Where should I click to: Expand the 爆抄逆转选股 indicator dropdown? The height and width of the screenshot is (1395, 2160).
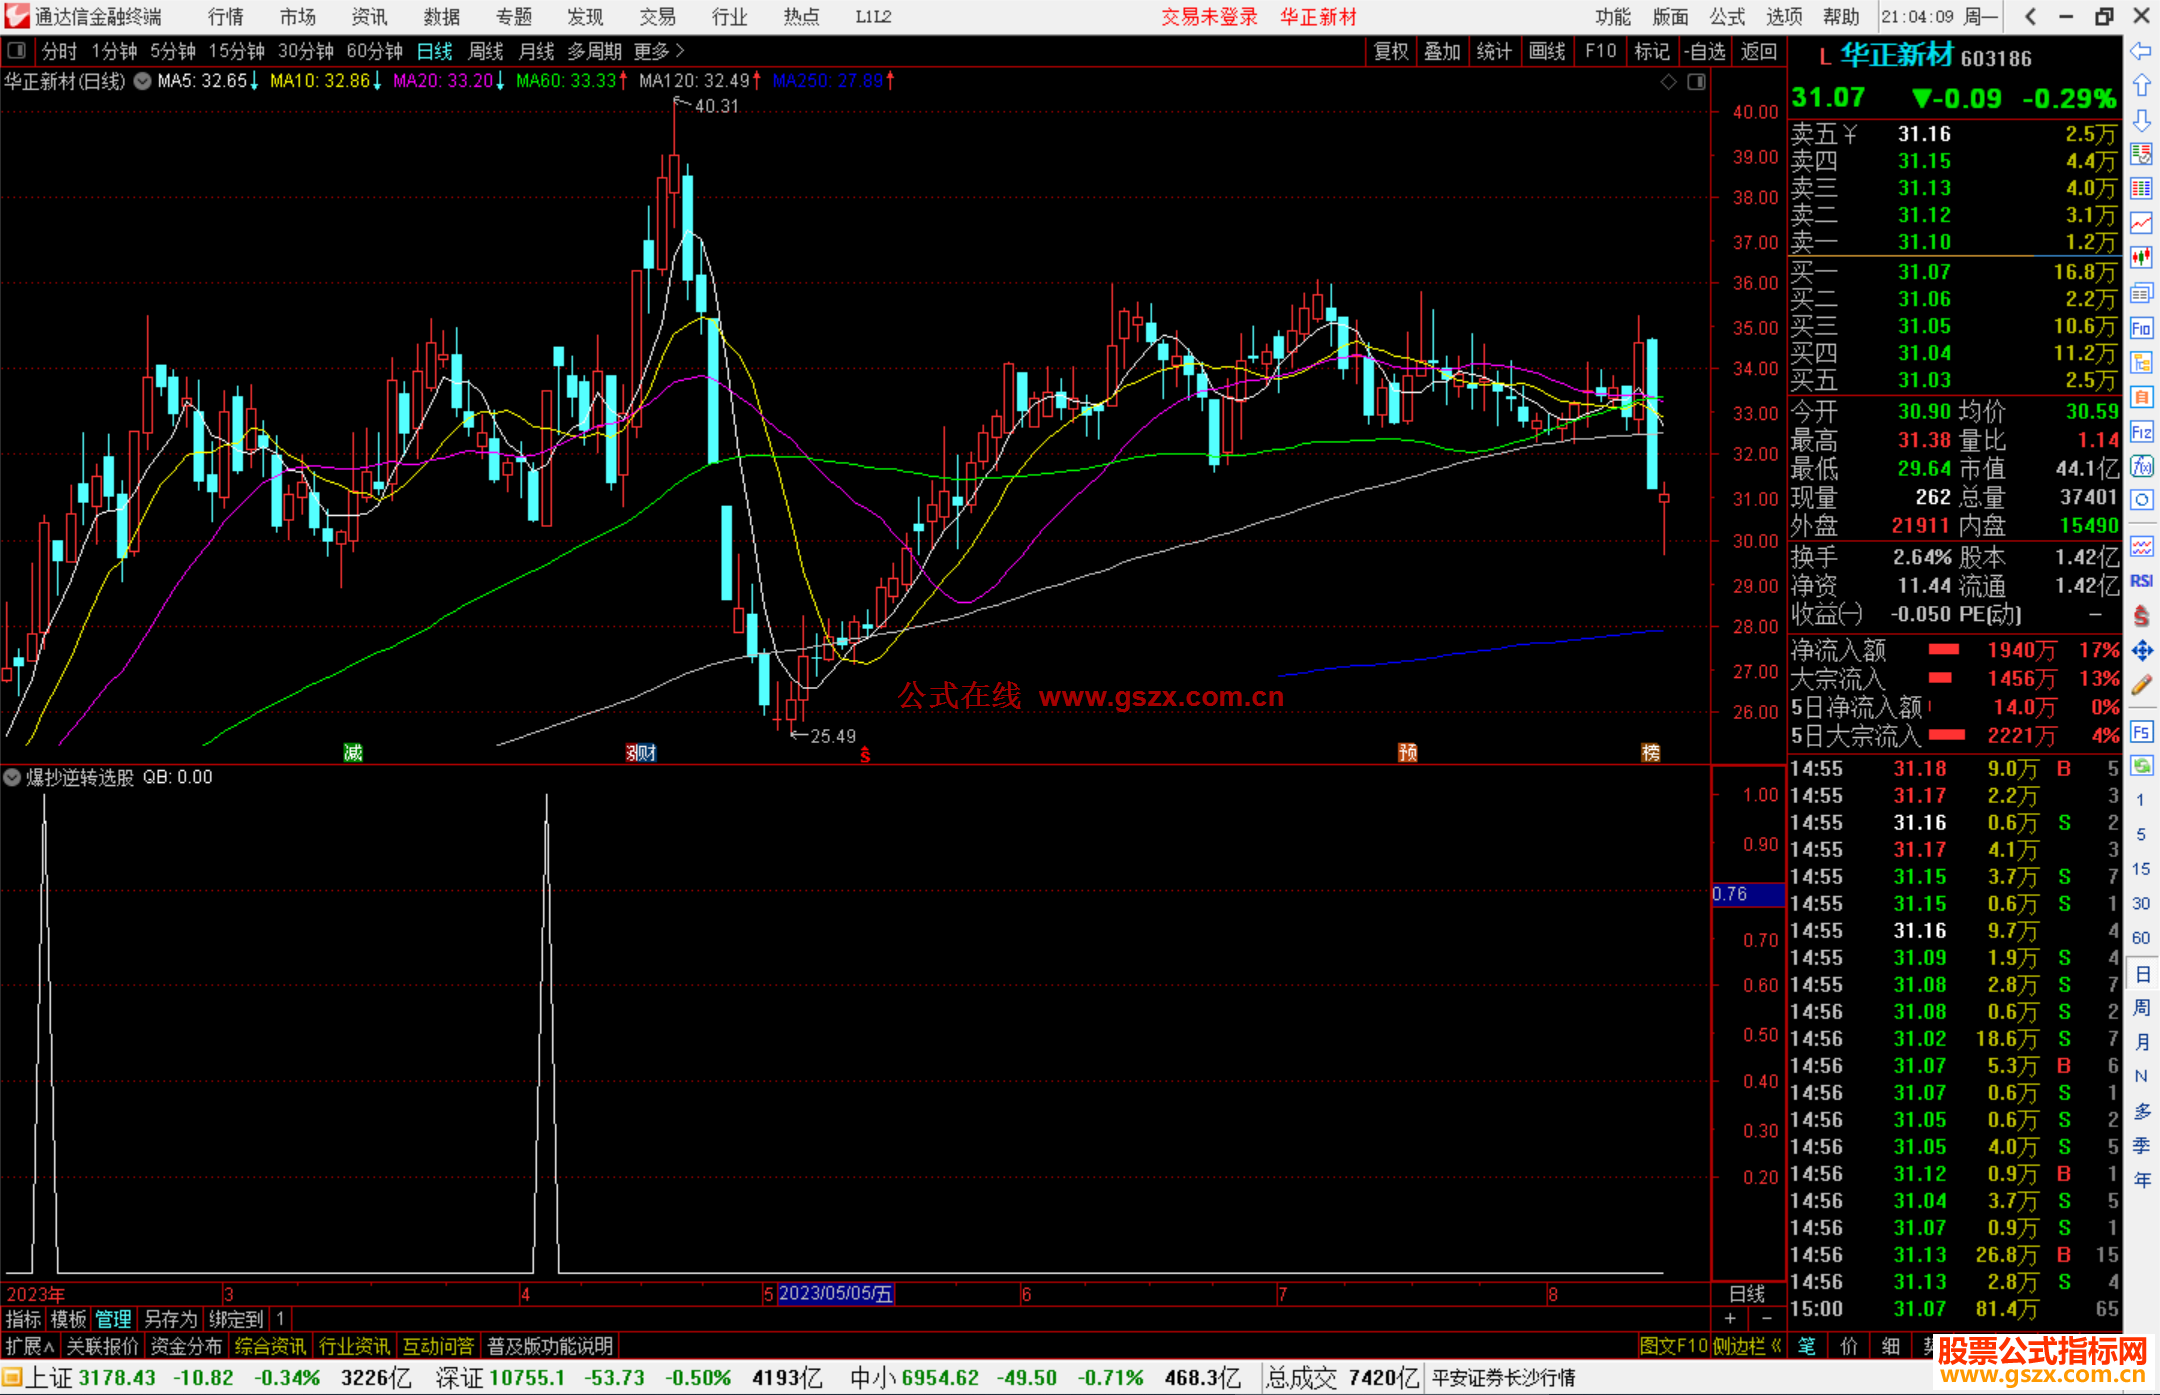click(x=12, y=777)
